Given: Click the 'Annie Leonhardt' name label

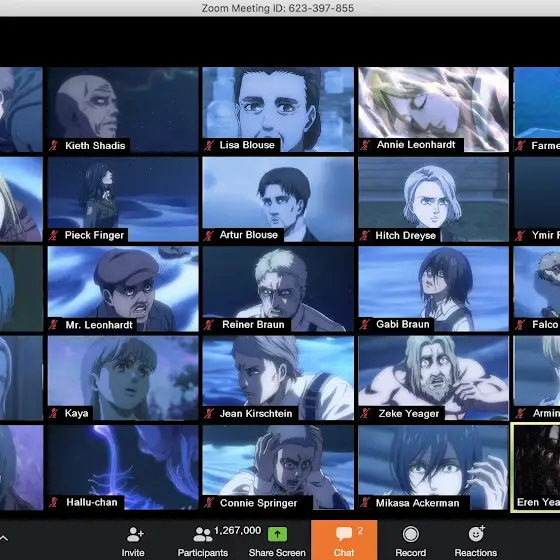Looking at the screenshot, I should [x=416, y=145].
